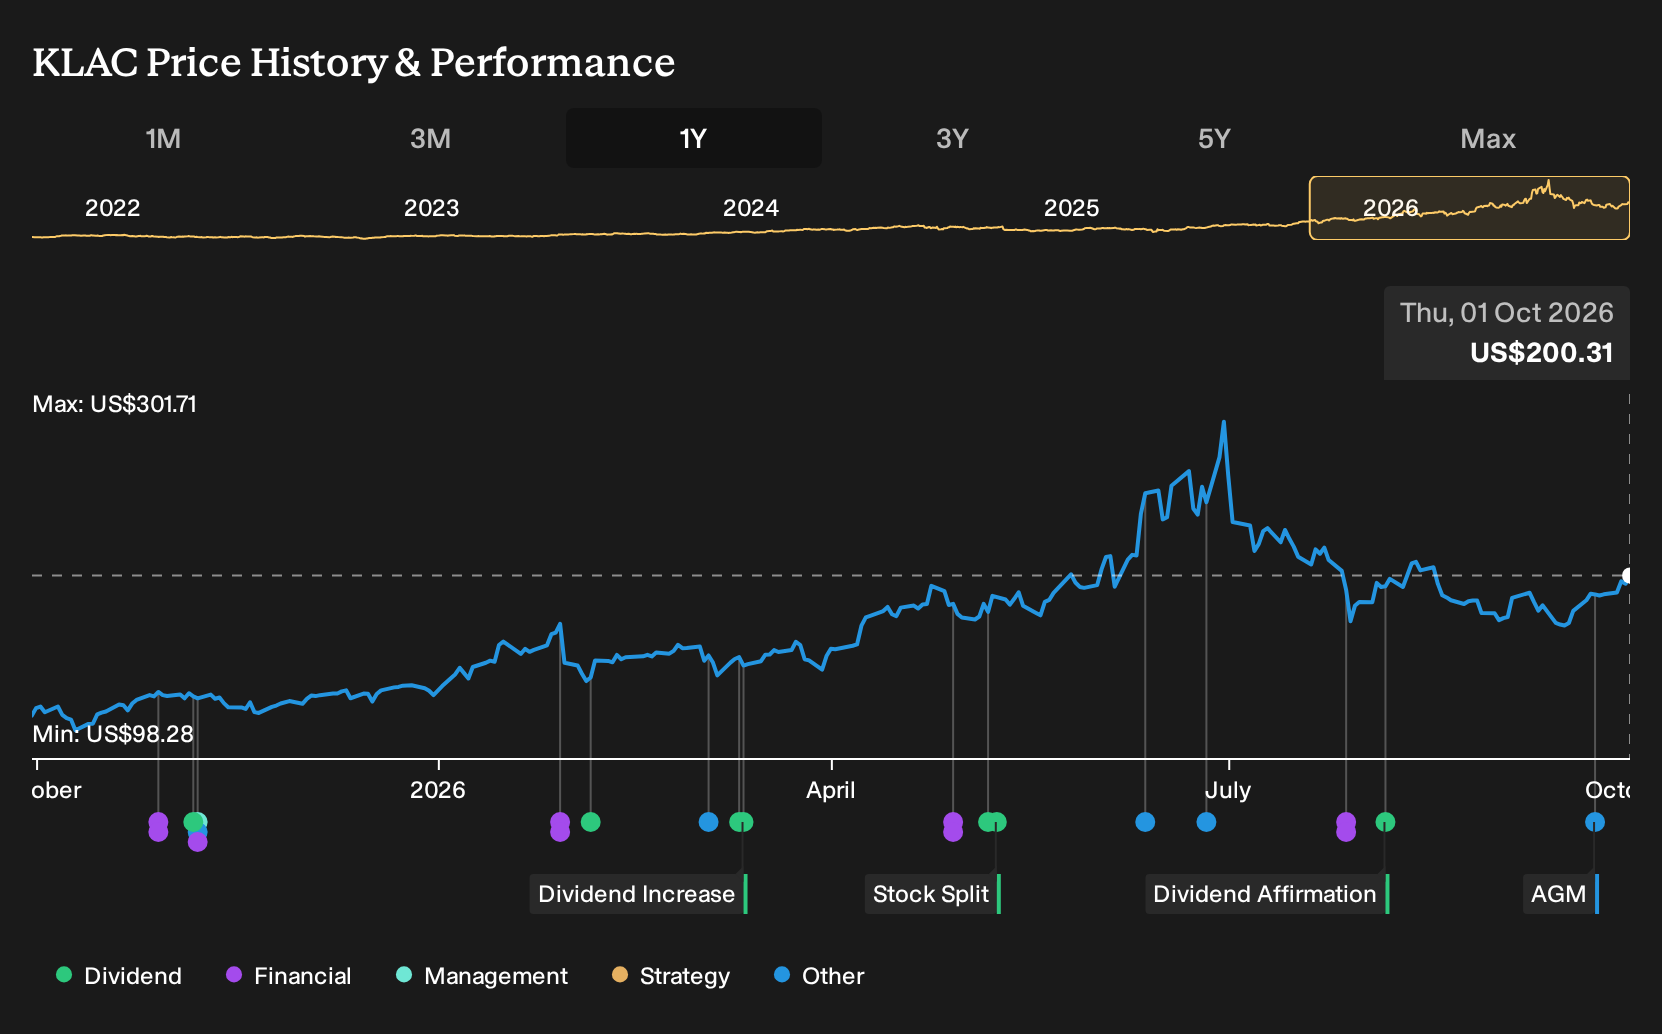Click the first blue marker between April and July
The image size is (1662, 1034).
[x=1145, y=822]
